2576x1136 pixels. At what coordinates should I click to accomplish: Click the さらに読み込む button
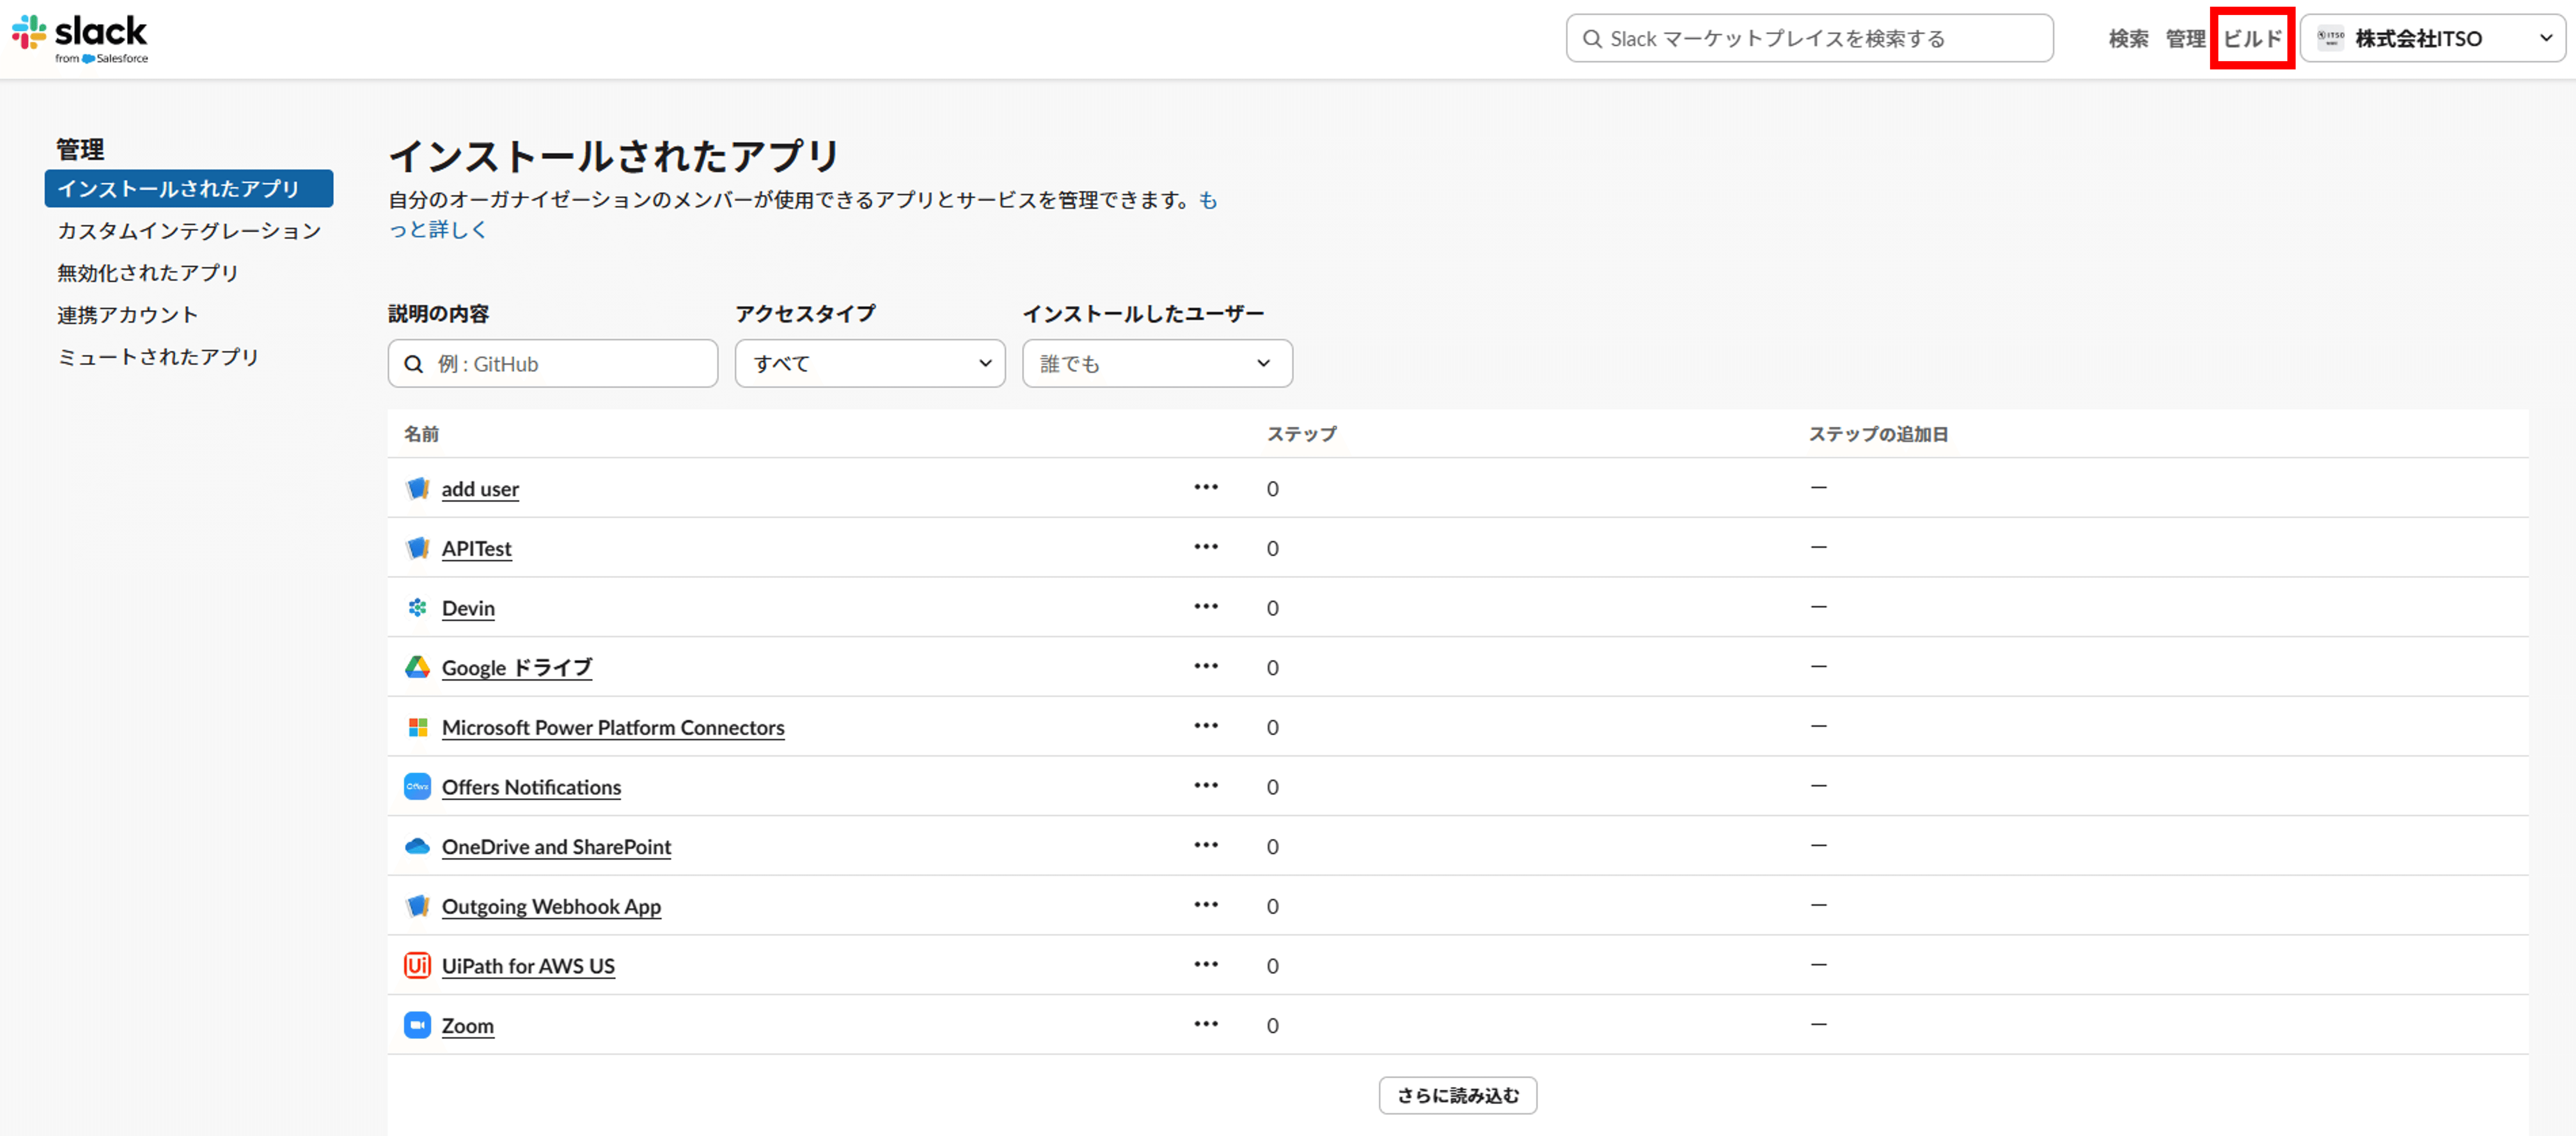[x=1457, y=1095]
